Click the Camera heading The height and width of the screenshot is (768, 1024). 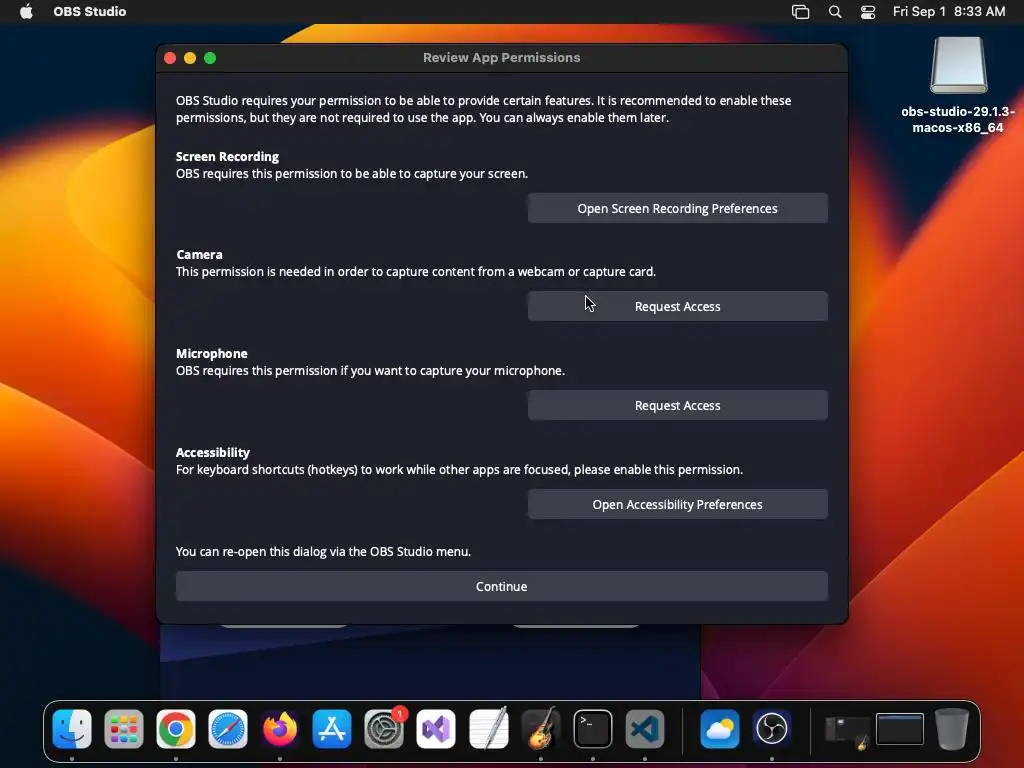[199, 255]
